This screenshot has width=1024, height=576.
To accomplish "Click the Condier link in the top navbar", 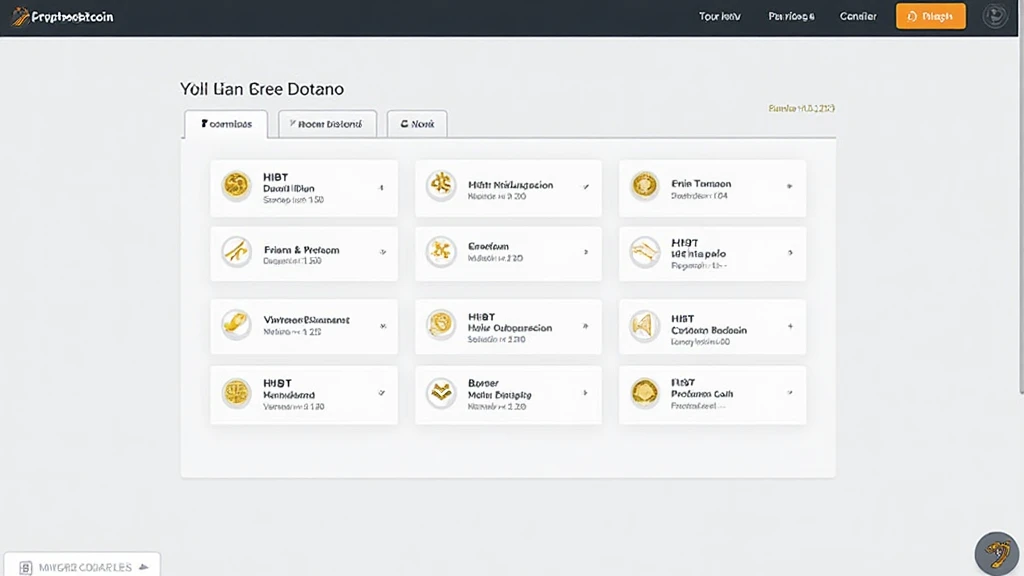I will [x=858, y=17].
